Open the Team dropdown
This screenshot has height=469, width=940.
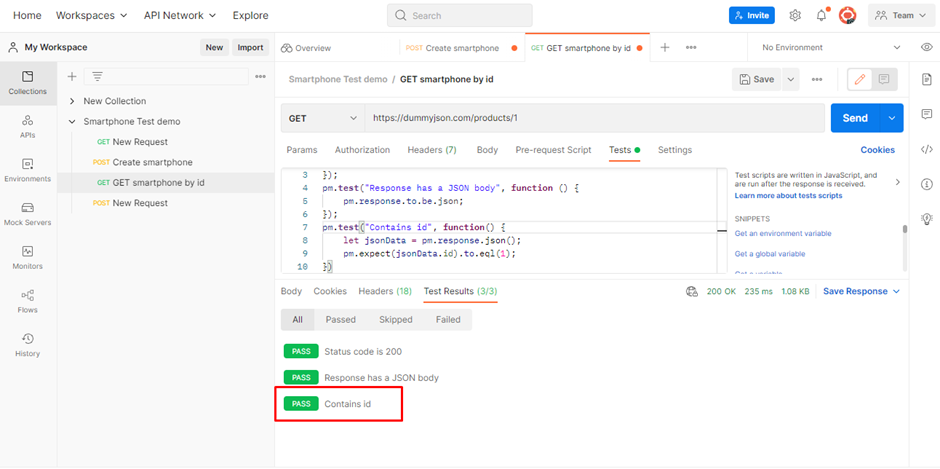[901, 16]
